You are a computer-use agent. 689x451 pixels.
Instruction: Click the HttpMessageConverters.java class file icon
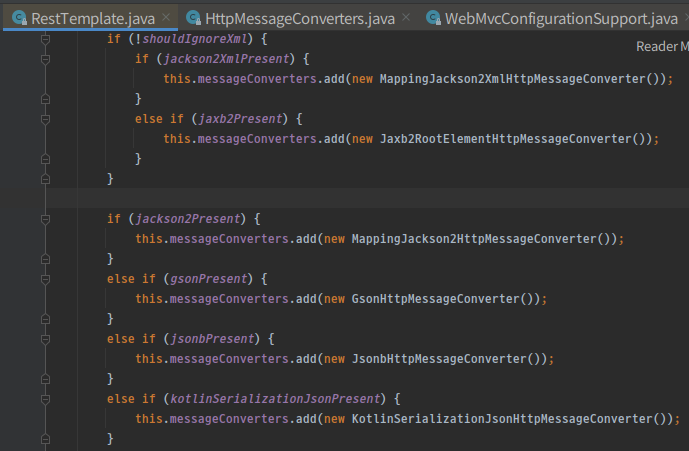[193, 18]
